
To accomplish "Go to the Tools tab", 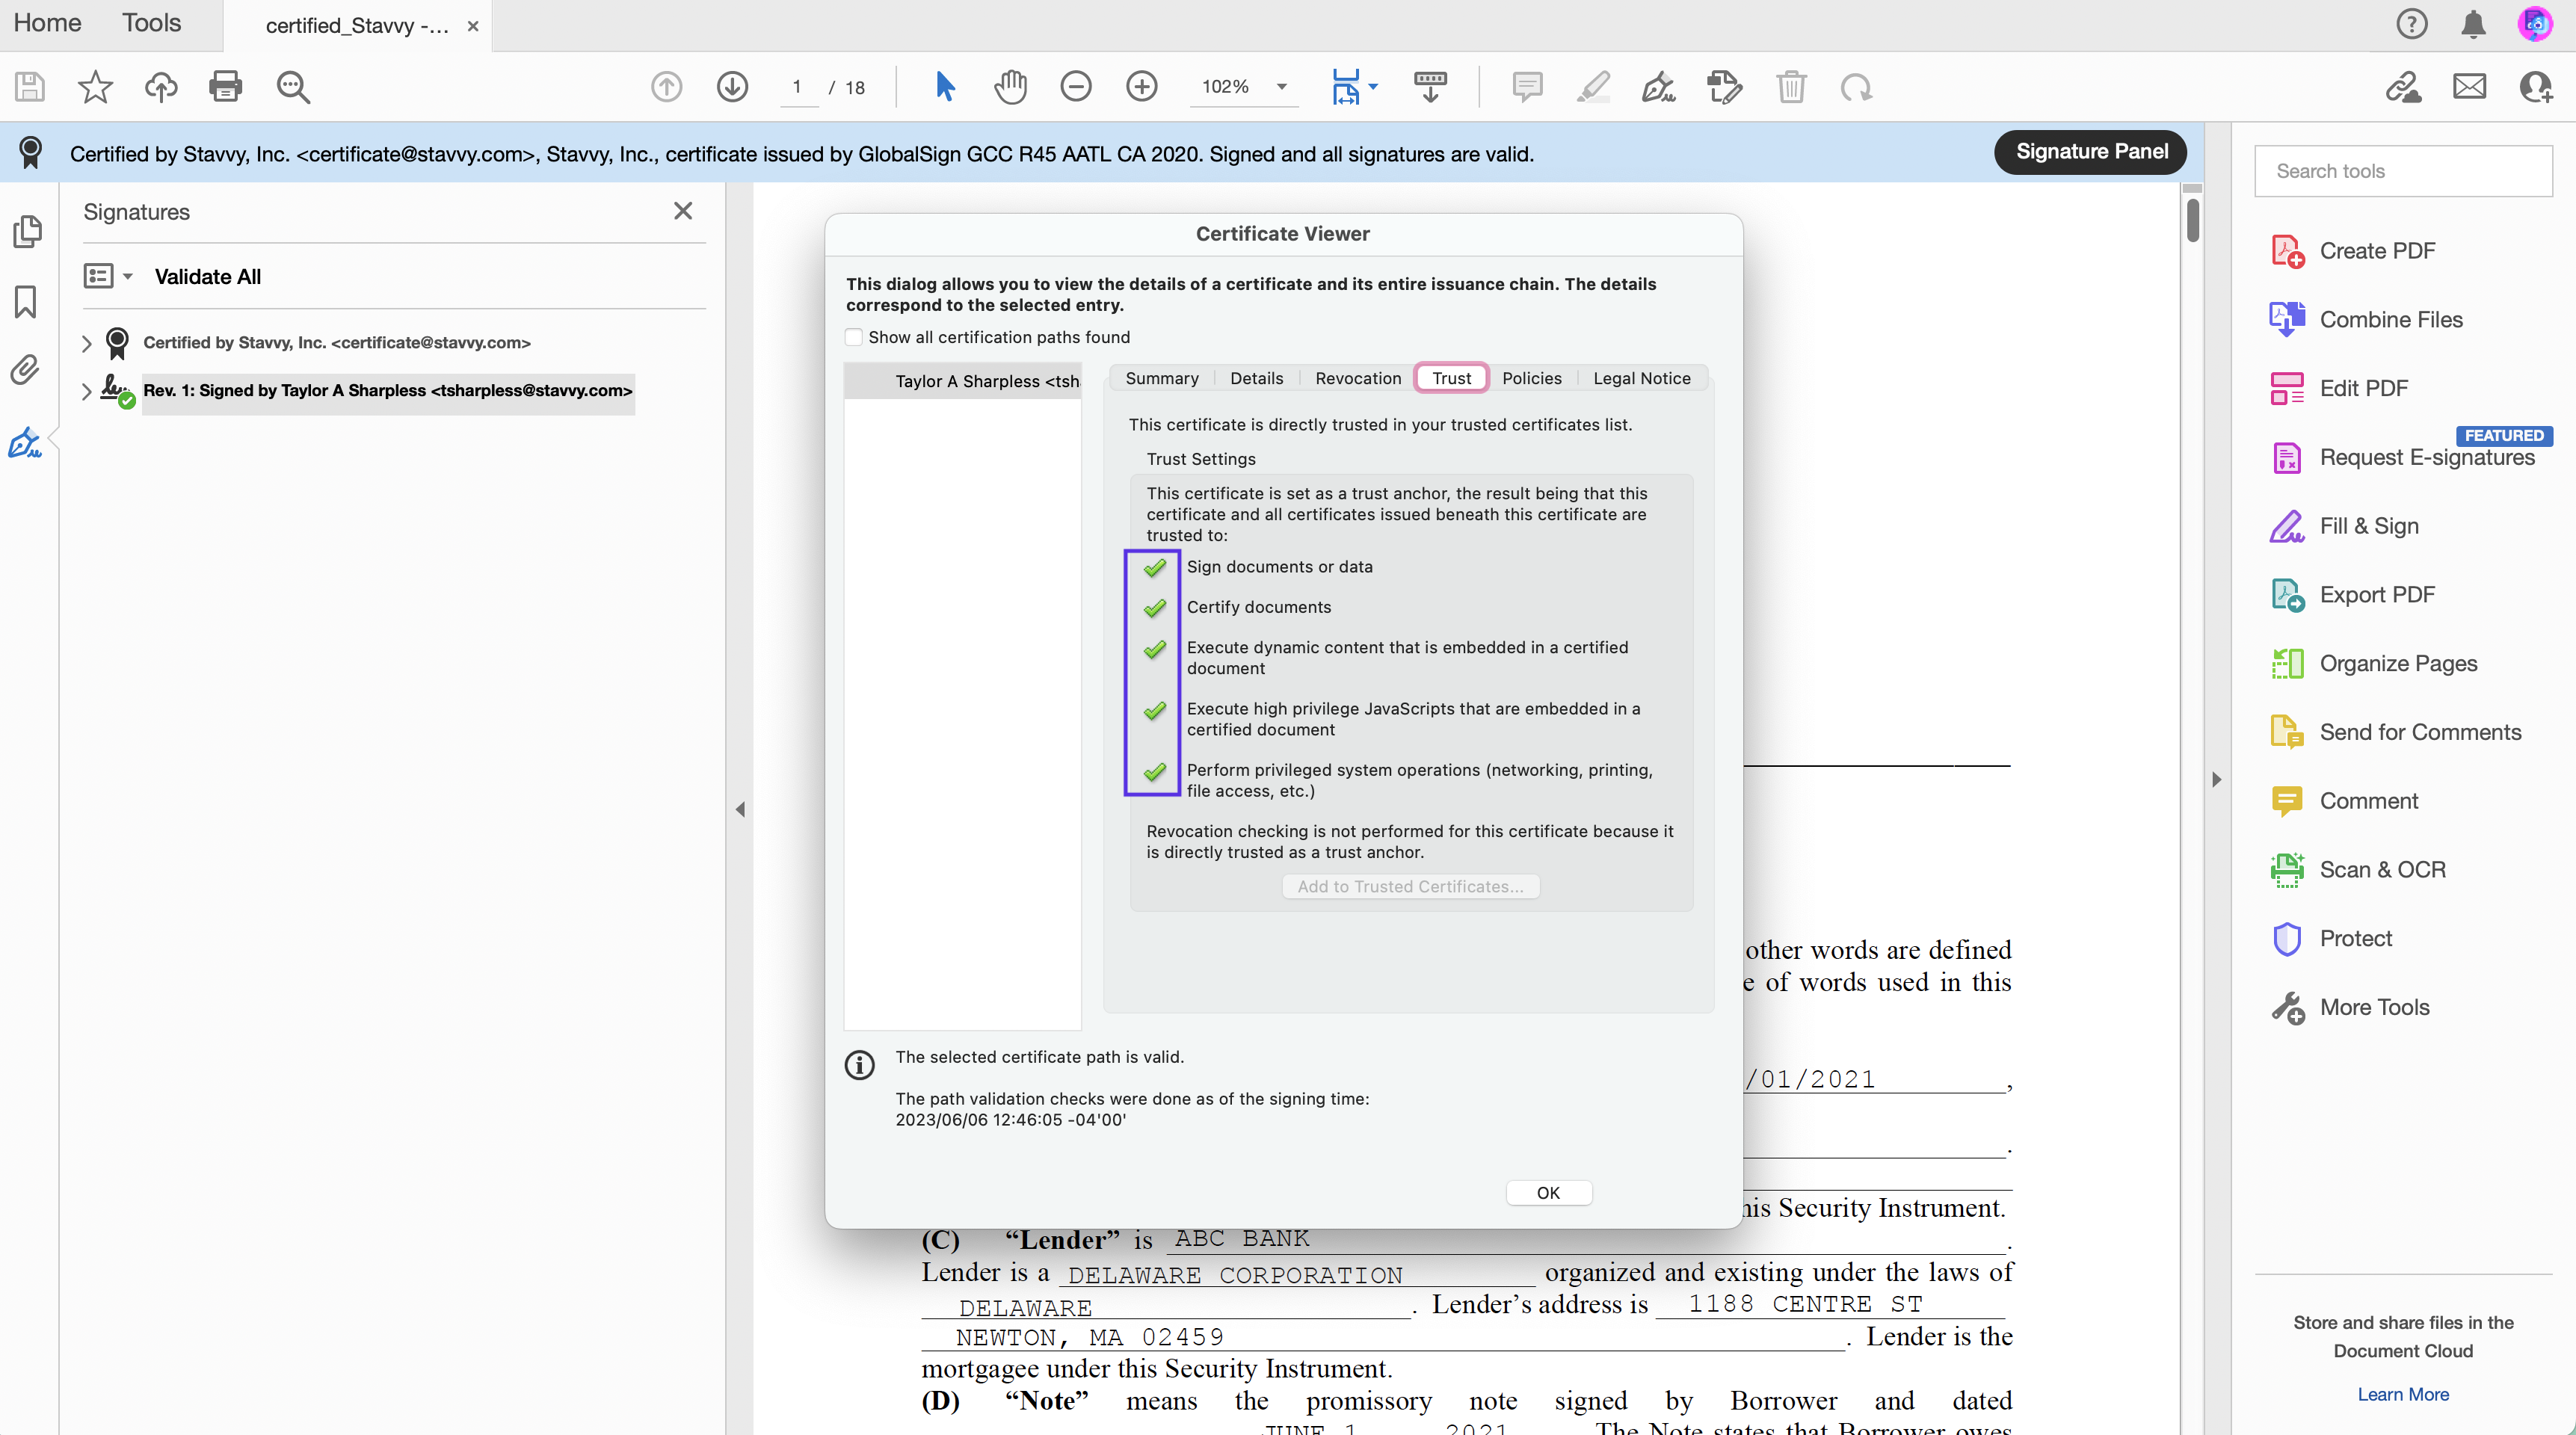I will pyautogui.click(x=151, y=24).
